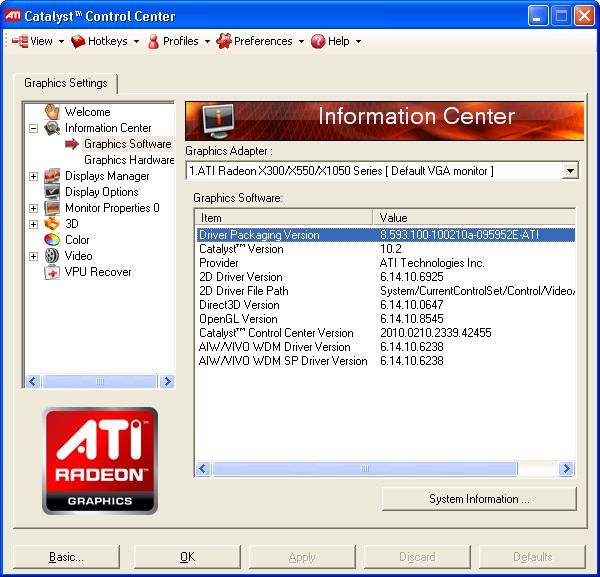Screen dimensions: 600x577
Task: Select the Provider row
Action: (x=385, y=263)
